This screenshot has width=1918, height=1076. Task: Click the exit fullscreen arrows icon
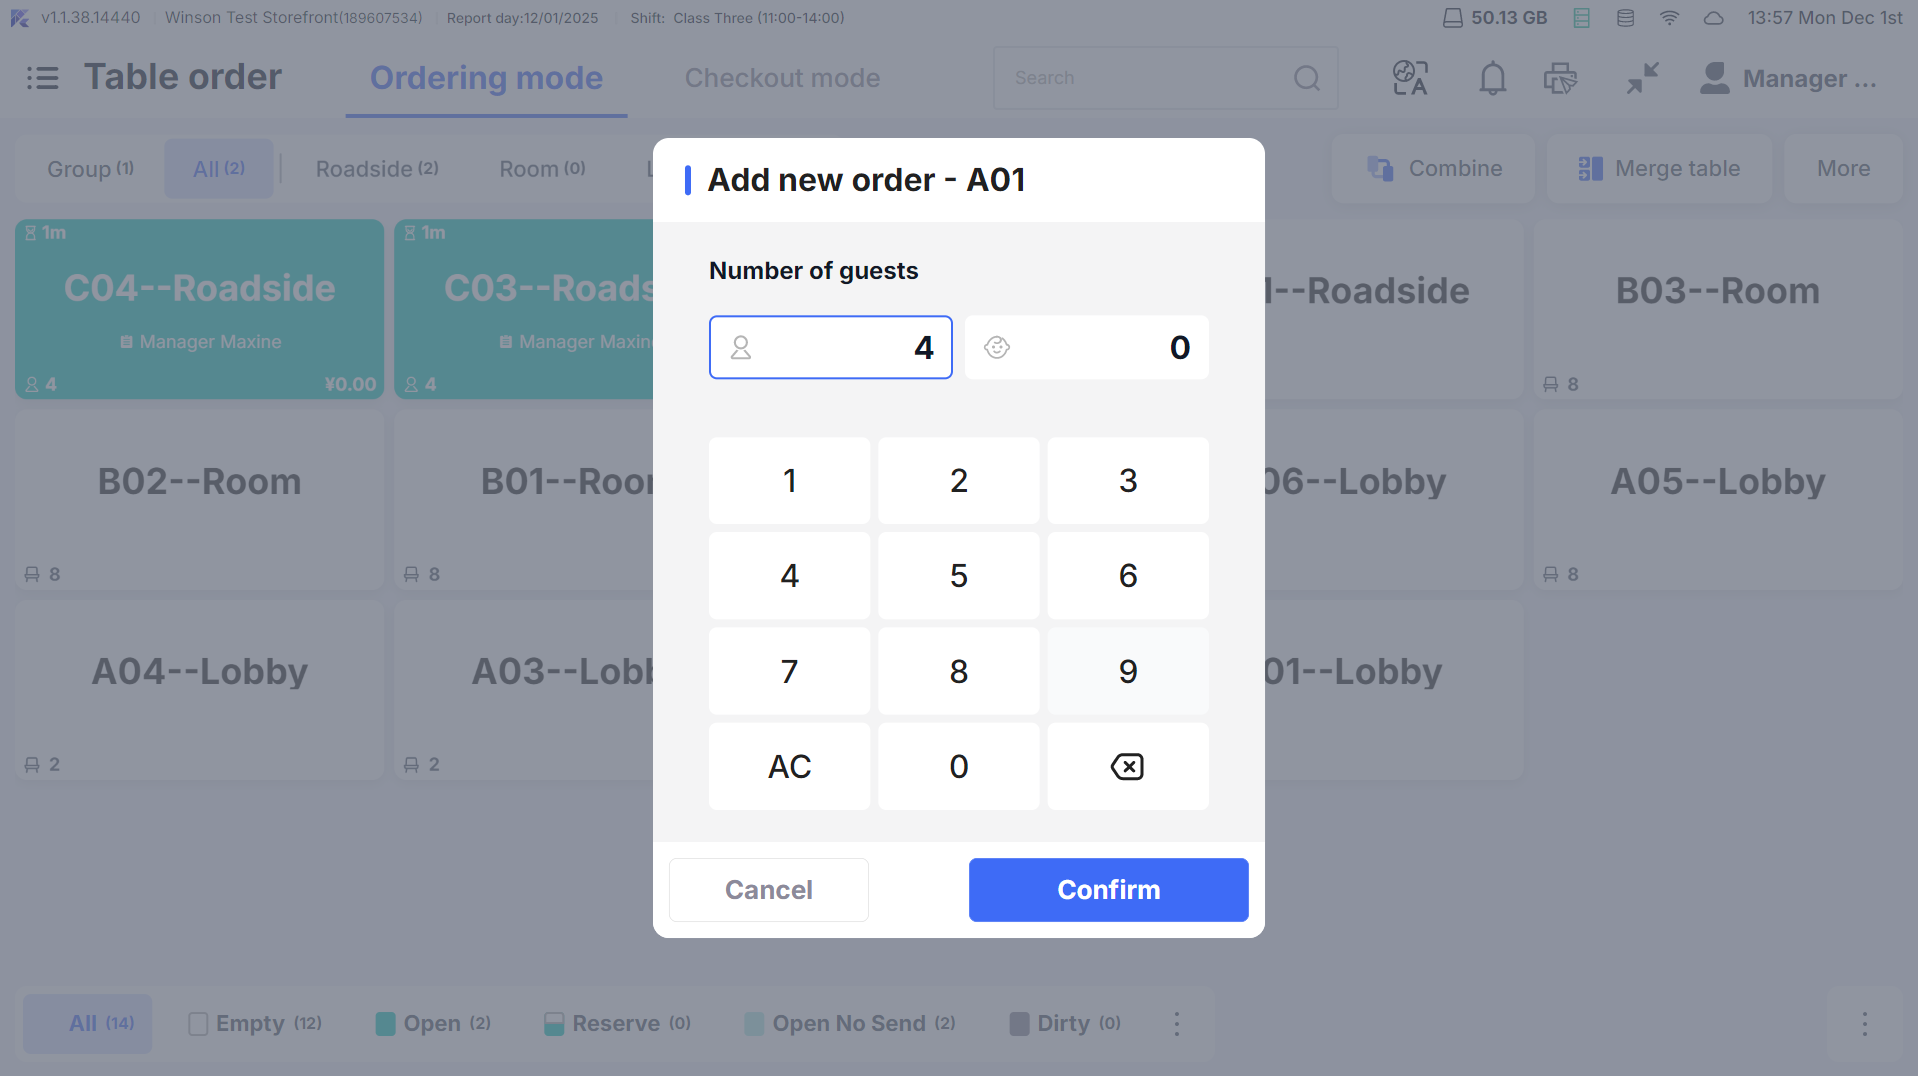pyautogui.click(x=1642, y=78)
